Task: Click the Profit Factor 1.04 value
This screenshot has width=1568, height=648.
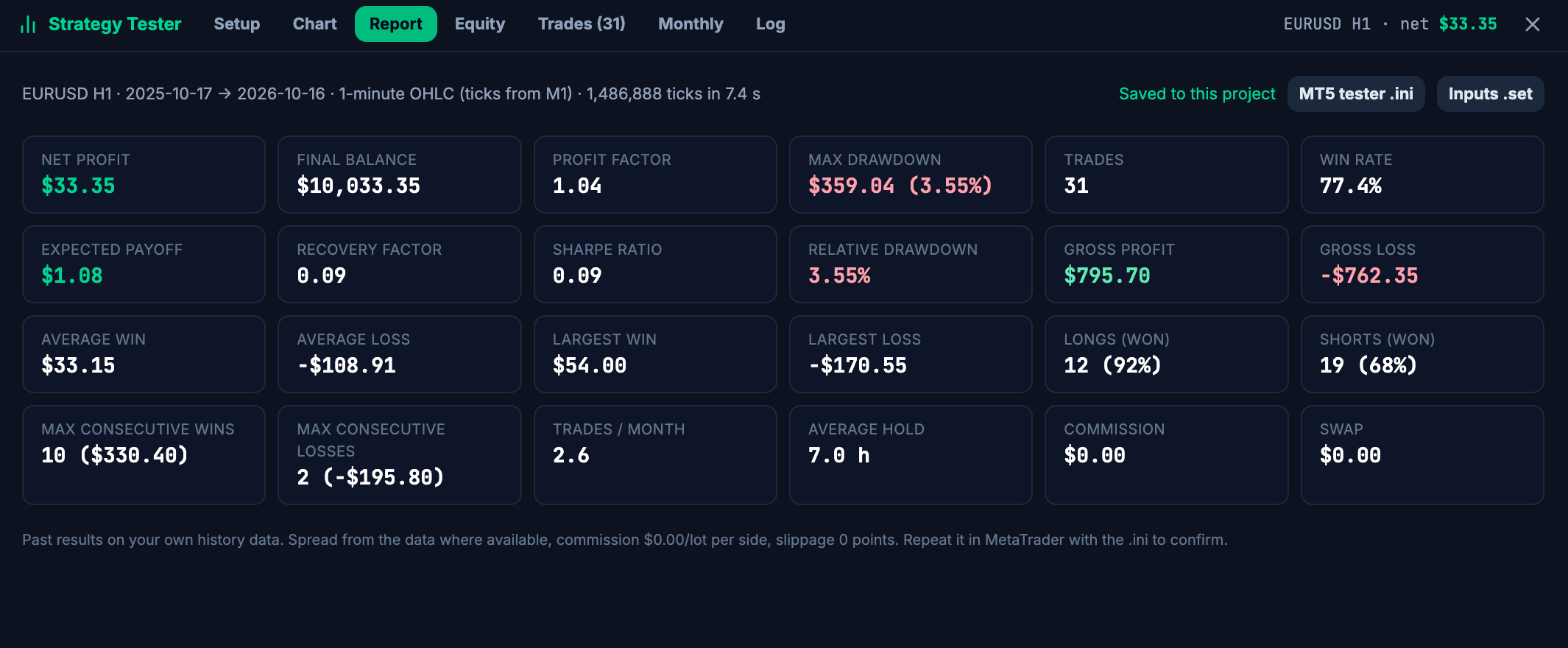Action: pos(577,186)
